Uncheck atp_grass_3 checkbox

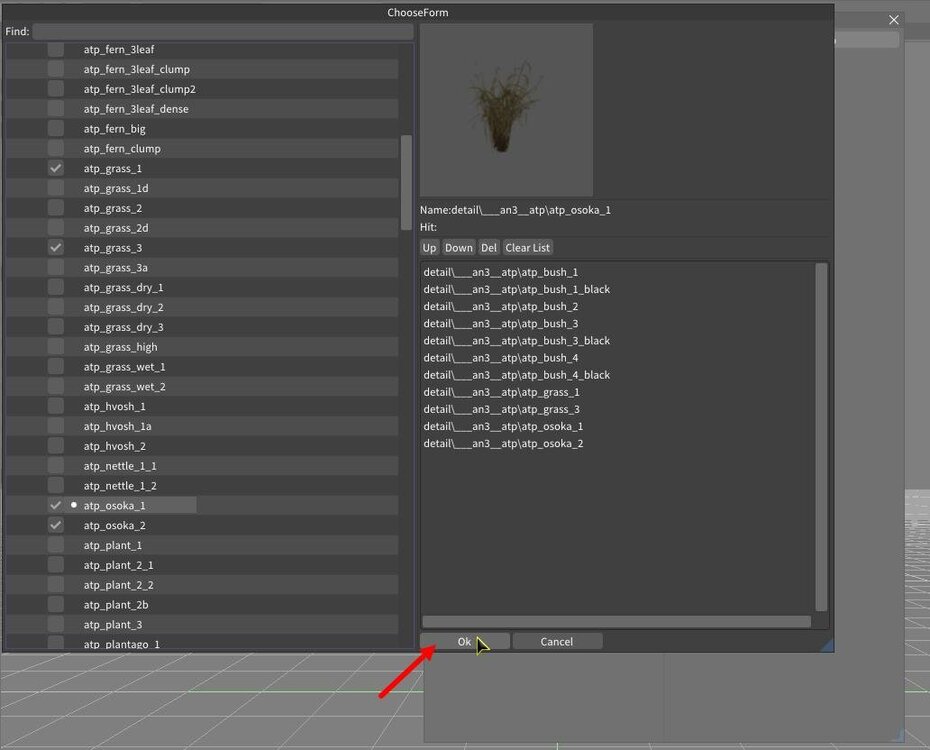coord(56,248)
